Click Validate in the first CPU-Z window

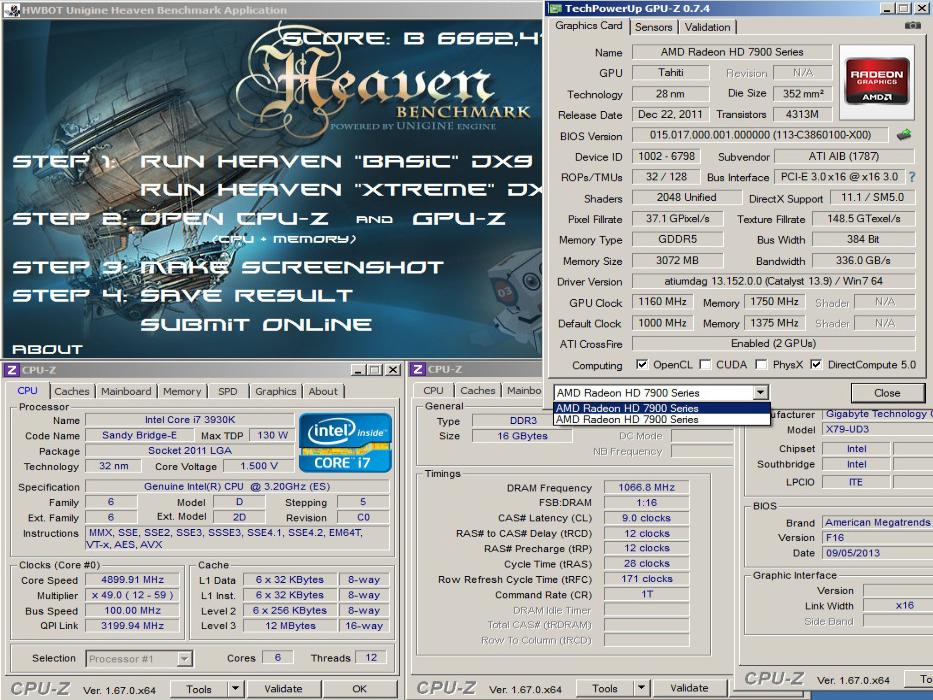coord(283,689)
